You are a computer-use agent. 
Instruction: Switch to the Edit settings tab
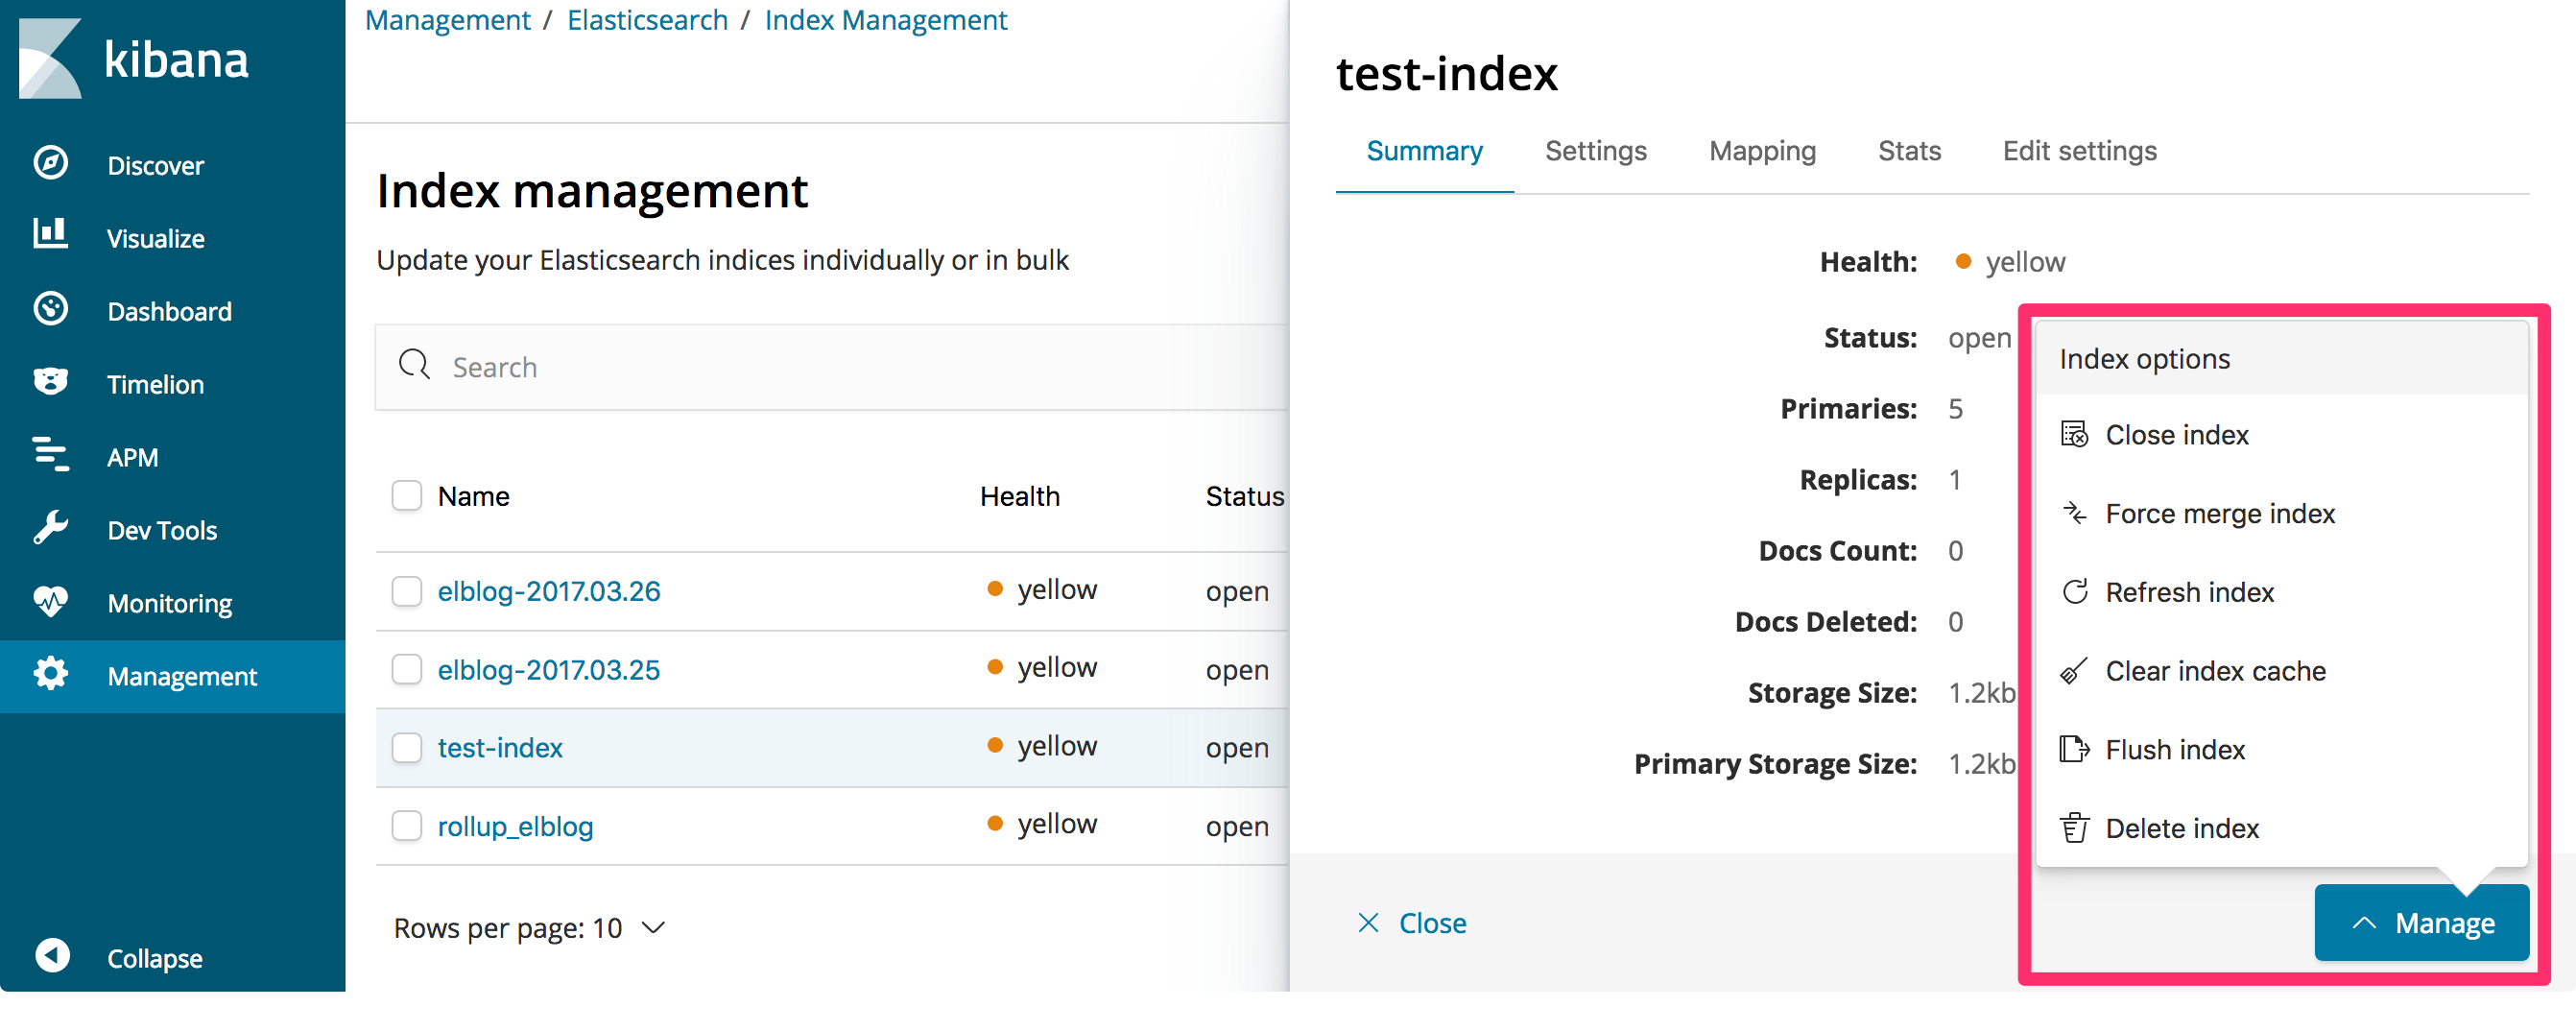pos(2079,151)
